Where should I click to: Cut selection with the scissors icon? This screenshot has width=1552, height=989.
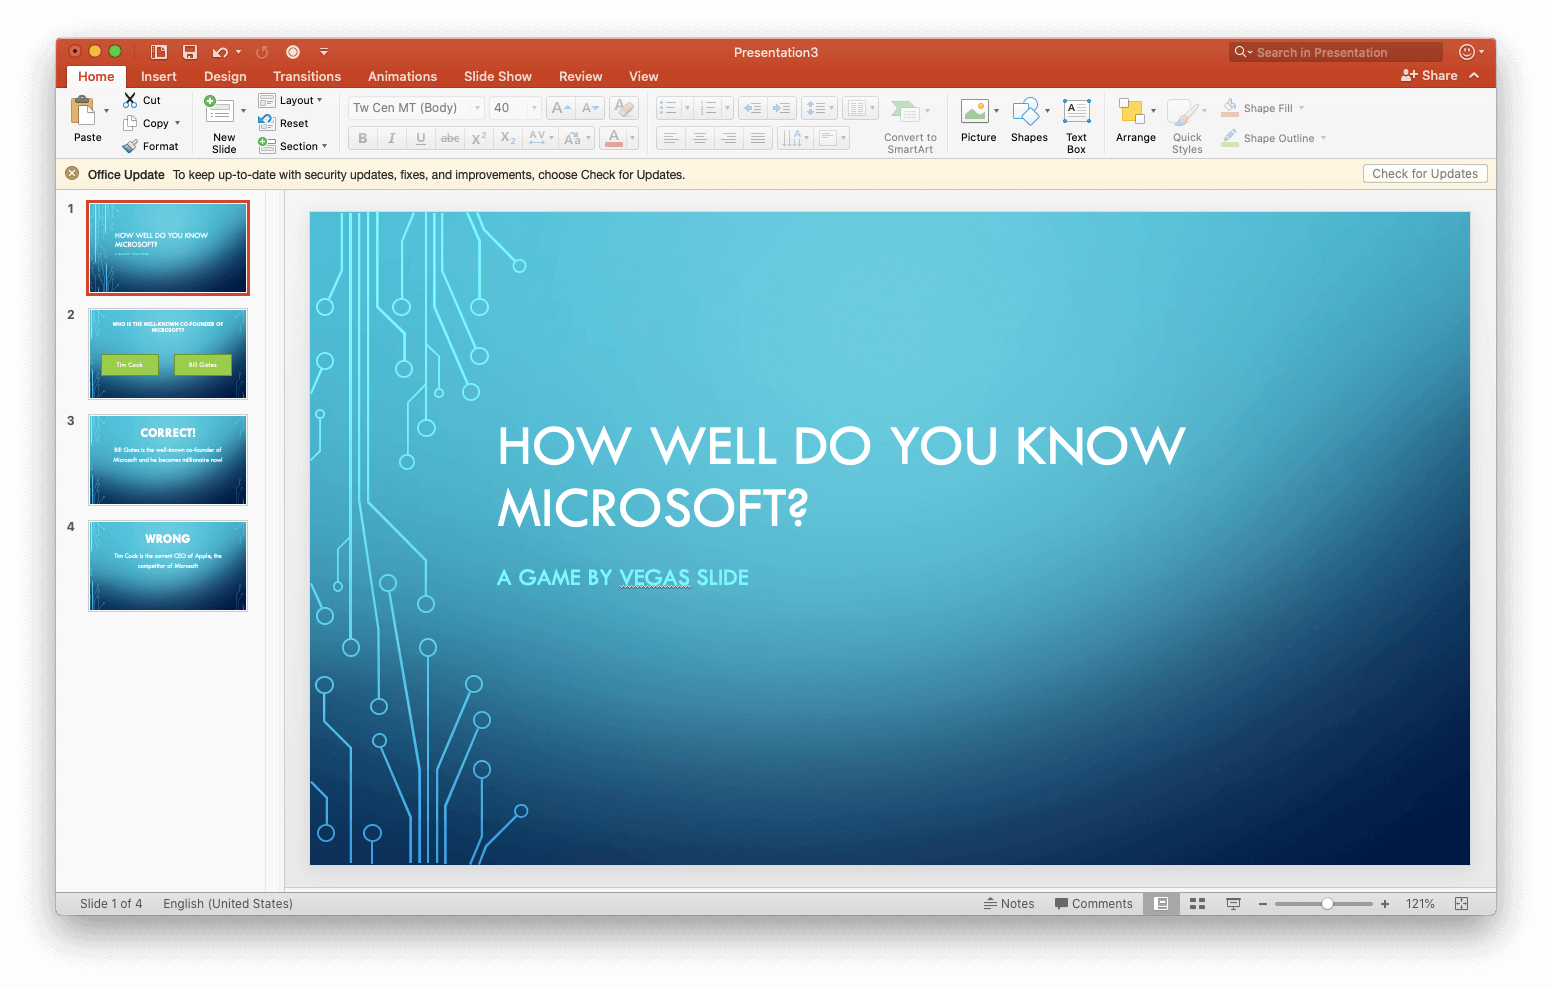(130, 100)
